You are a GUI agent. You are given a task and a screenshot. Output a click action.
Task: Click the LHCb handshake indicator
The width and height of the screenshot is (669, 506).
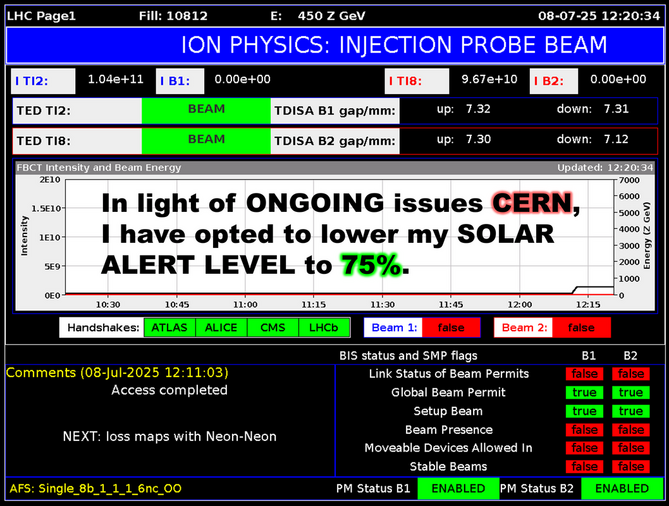324,328
